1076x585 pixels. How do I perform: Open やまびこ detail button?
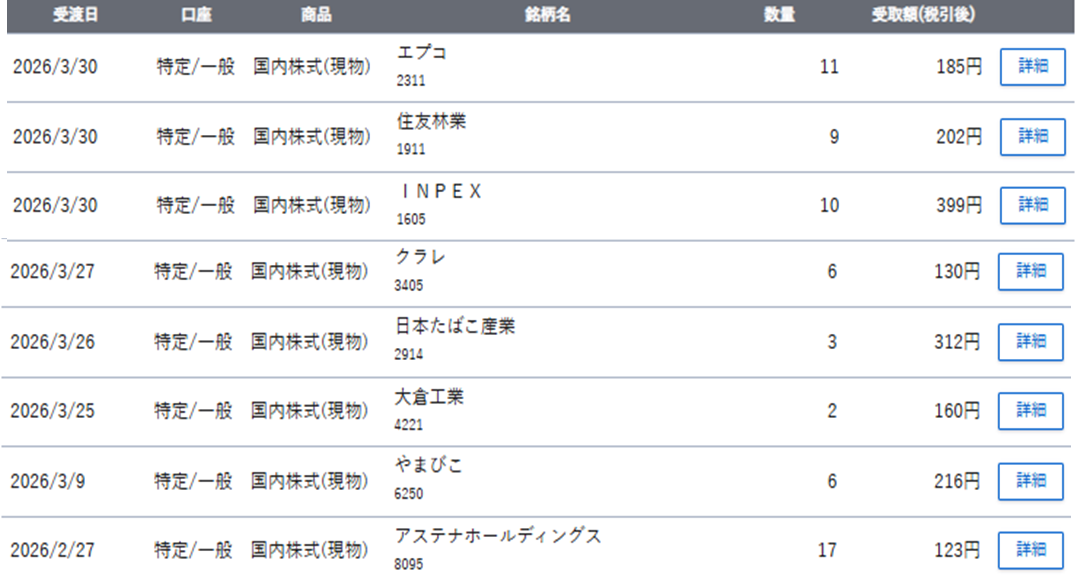[x=1031, y=480]
